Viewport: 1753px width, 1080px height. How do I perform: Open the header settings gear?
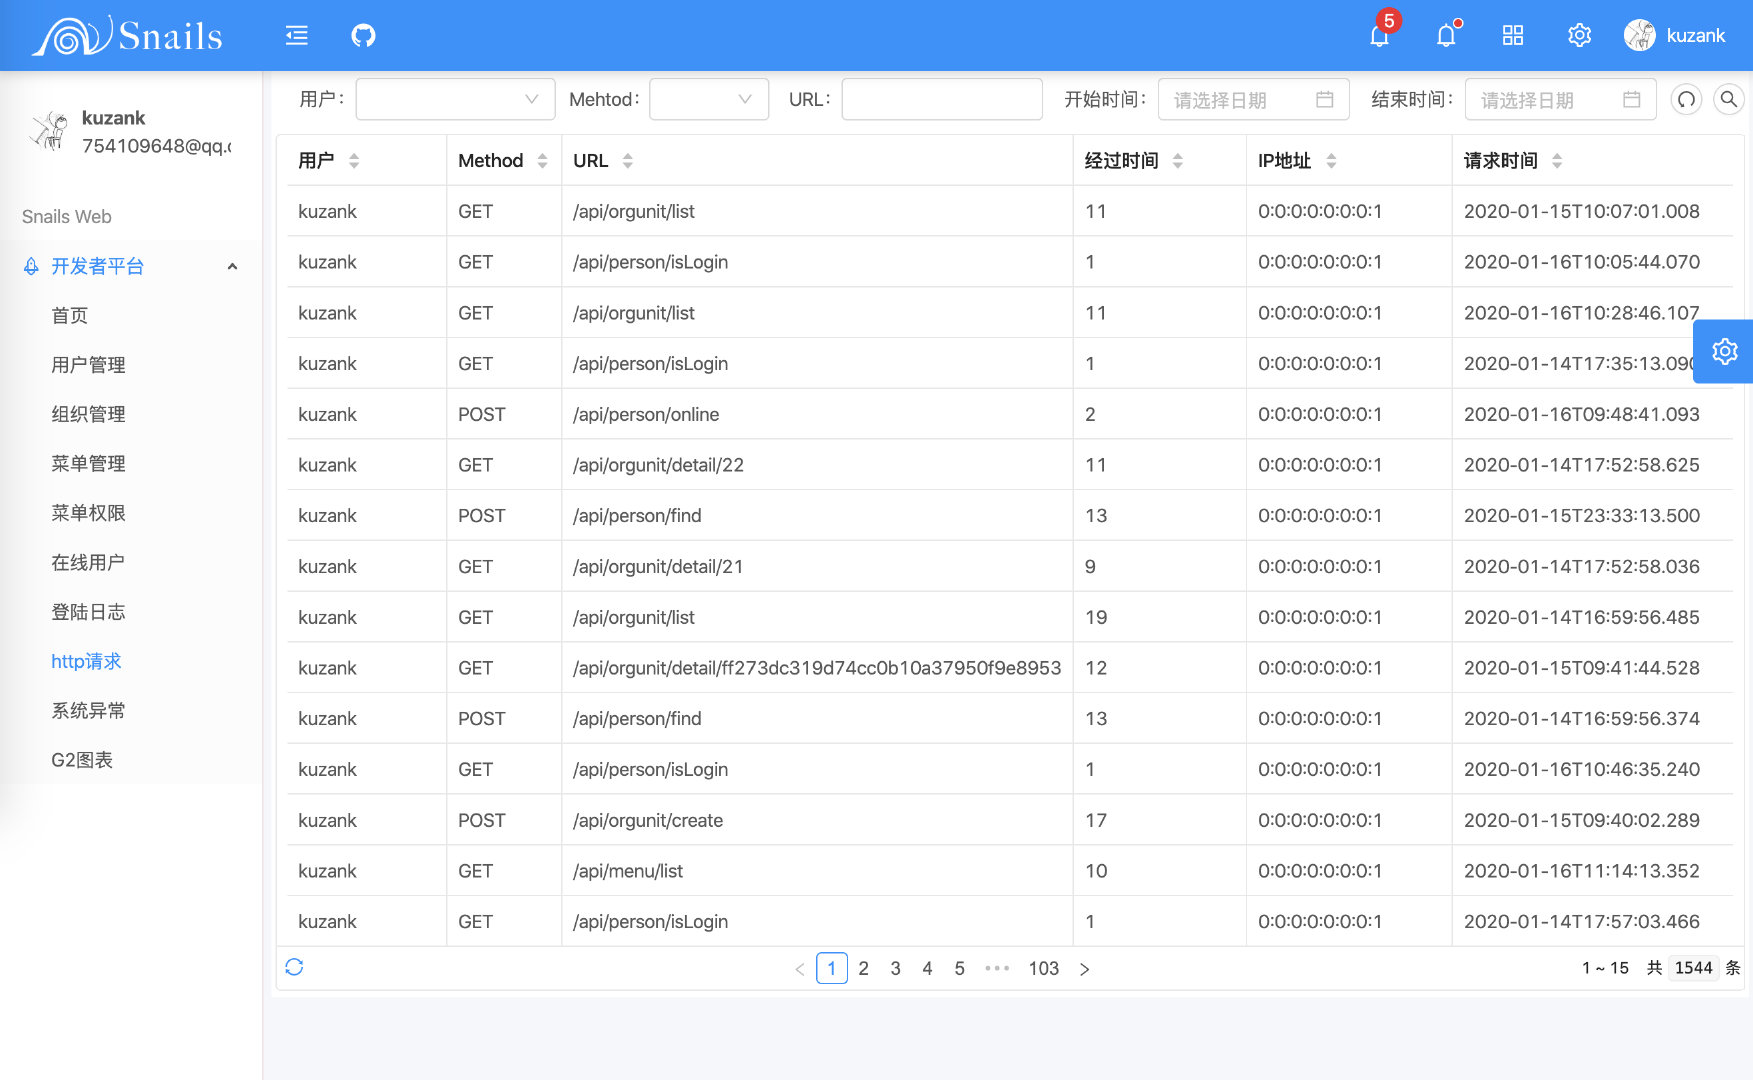(x=1579, y=36)
